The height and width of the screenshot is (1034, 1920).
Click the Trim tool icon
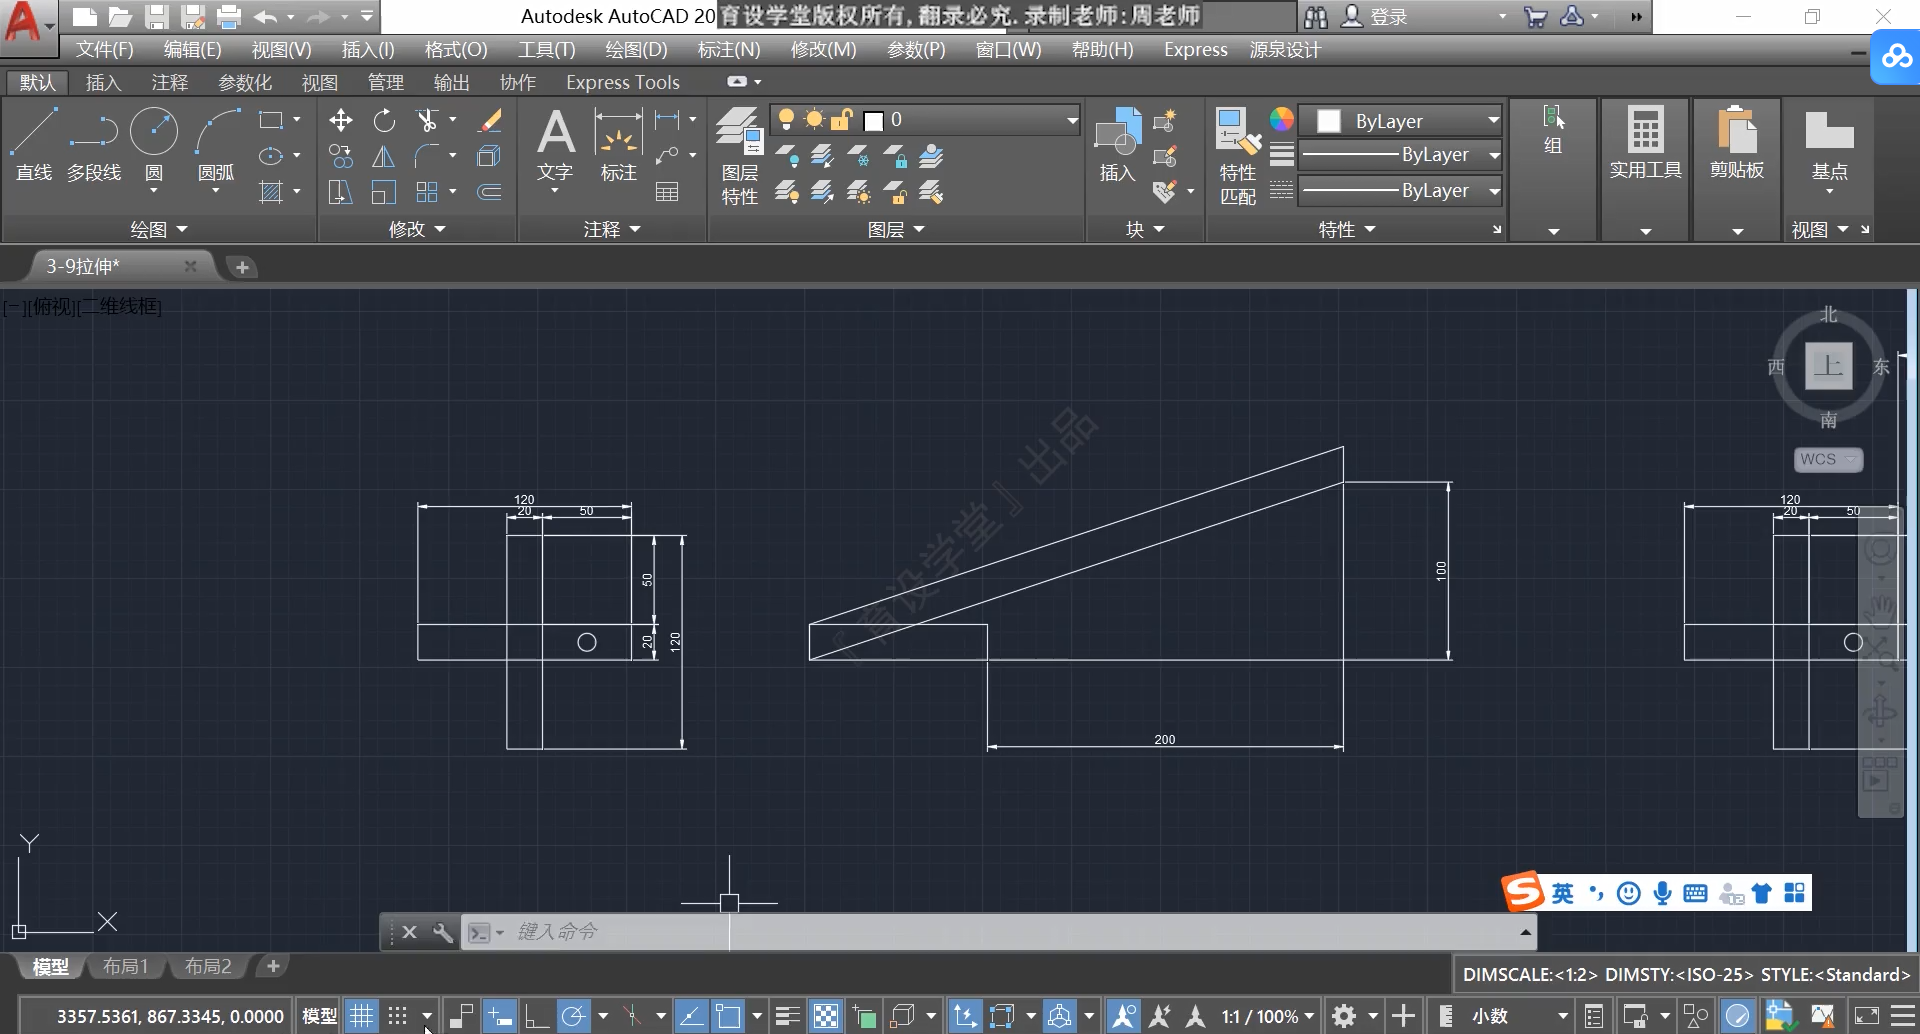coord(427,121)
